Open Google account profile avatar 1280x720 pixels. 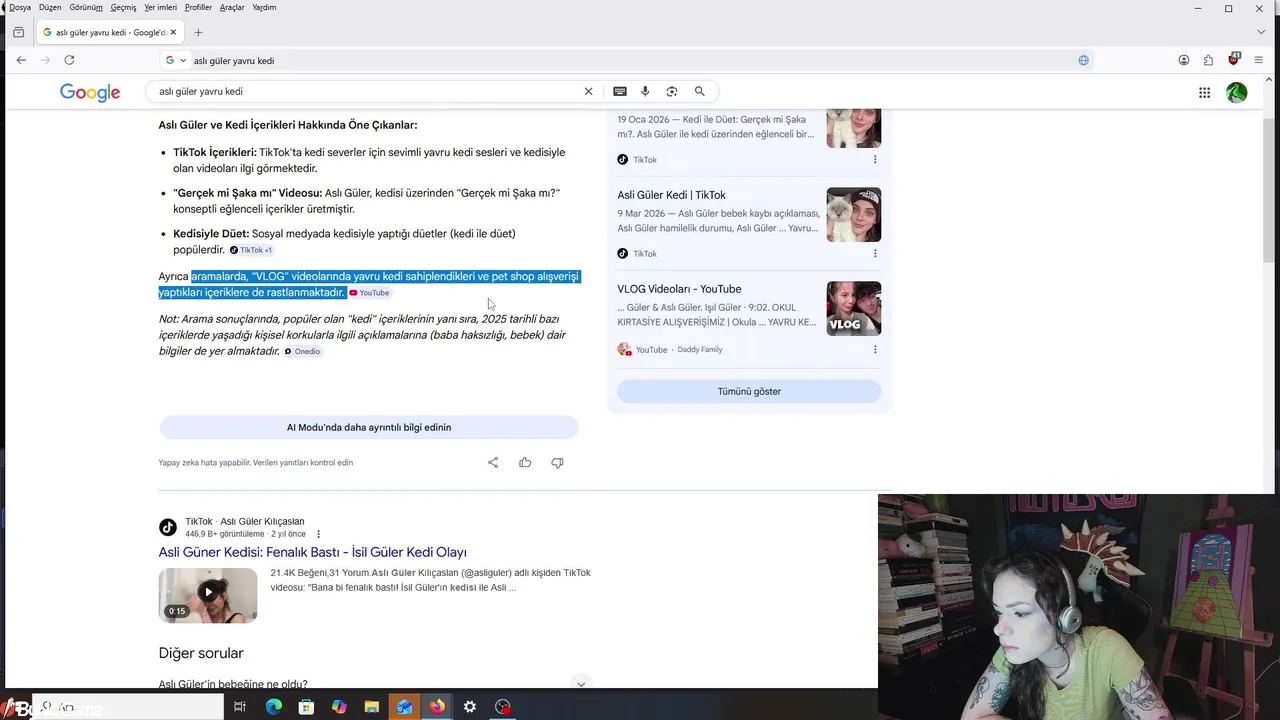(x=1237, y=93)
